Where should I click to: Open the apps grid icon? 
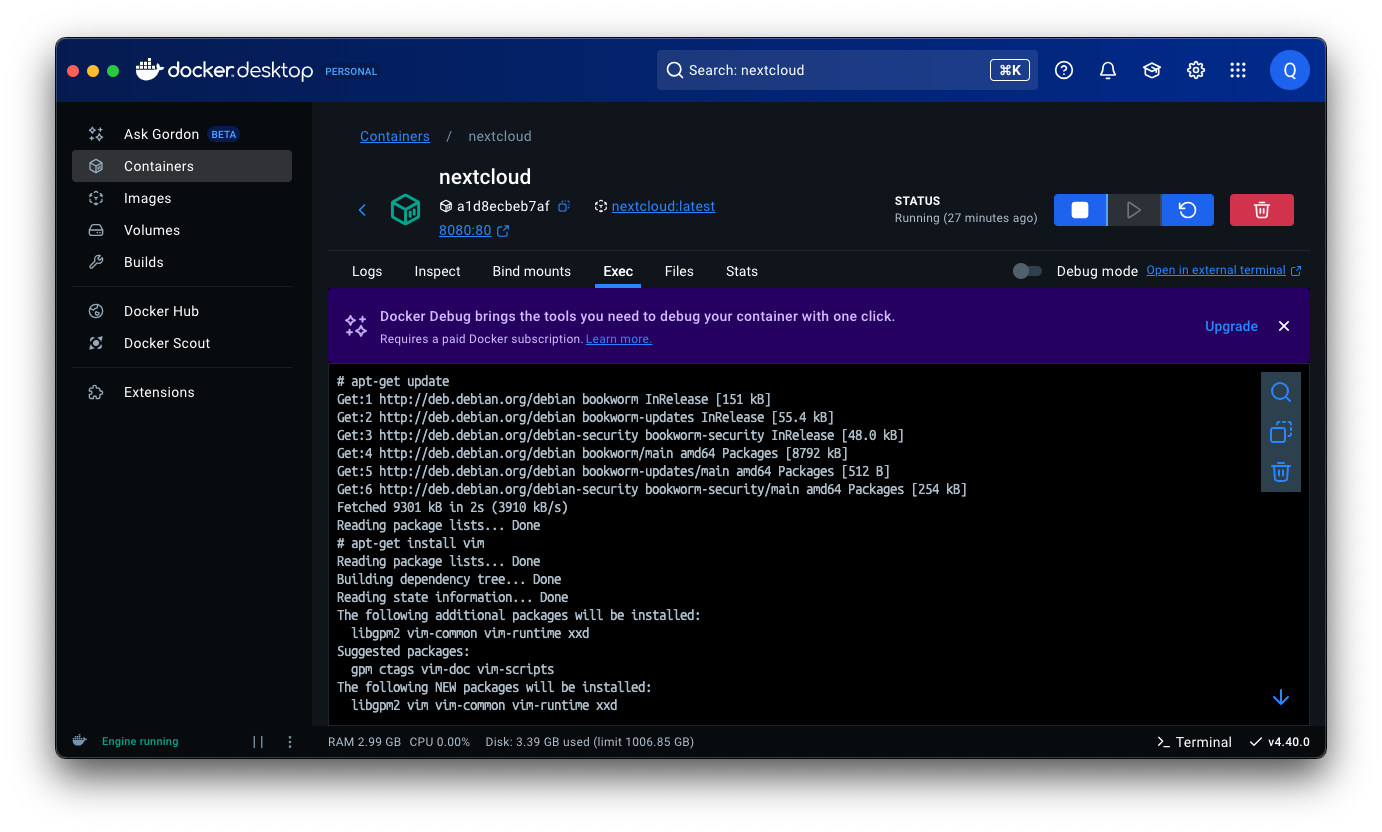1238,70
